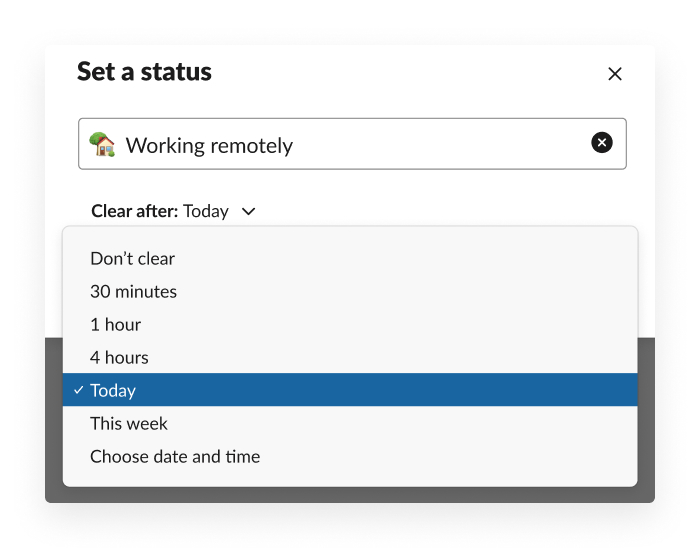
Task: Click the "Working remotely" status text
Action: point(209,145)
